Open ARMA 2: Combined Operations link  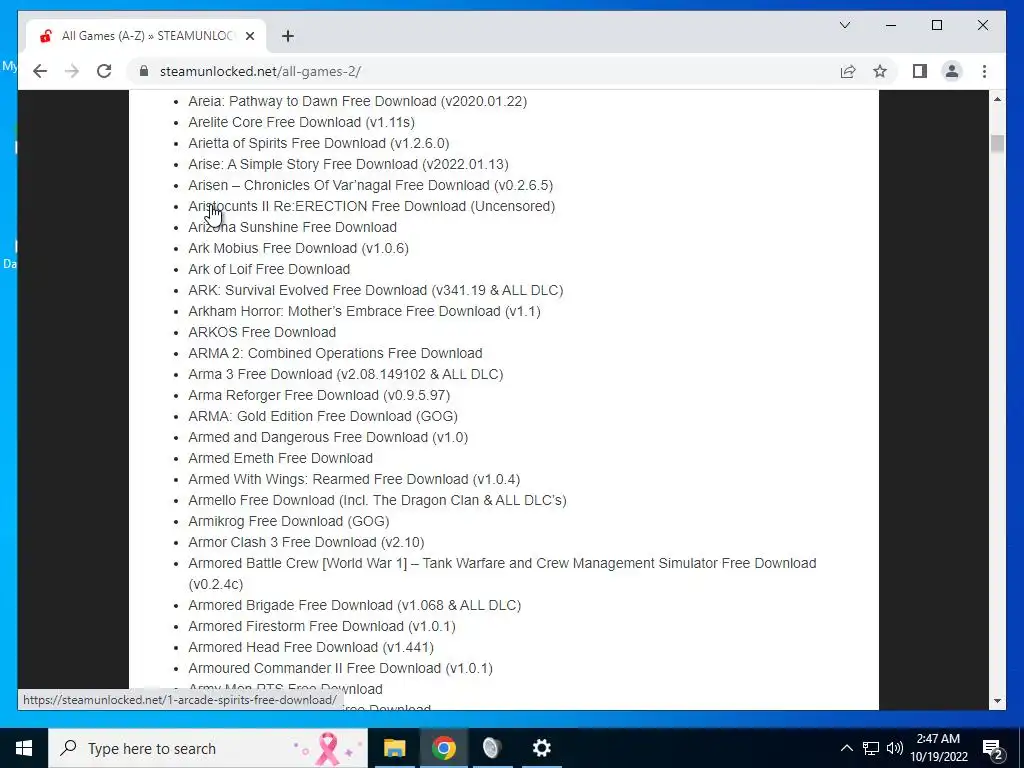point(335,353)
